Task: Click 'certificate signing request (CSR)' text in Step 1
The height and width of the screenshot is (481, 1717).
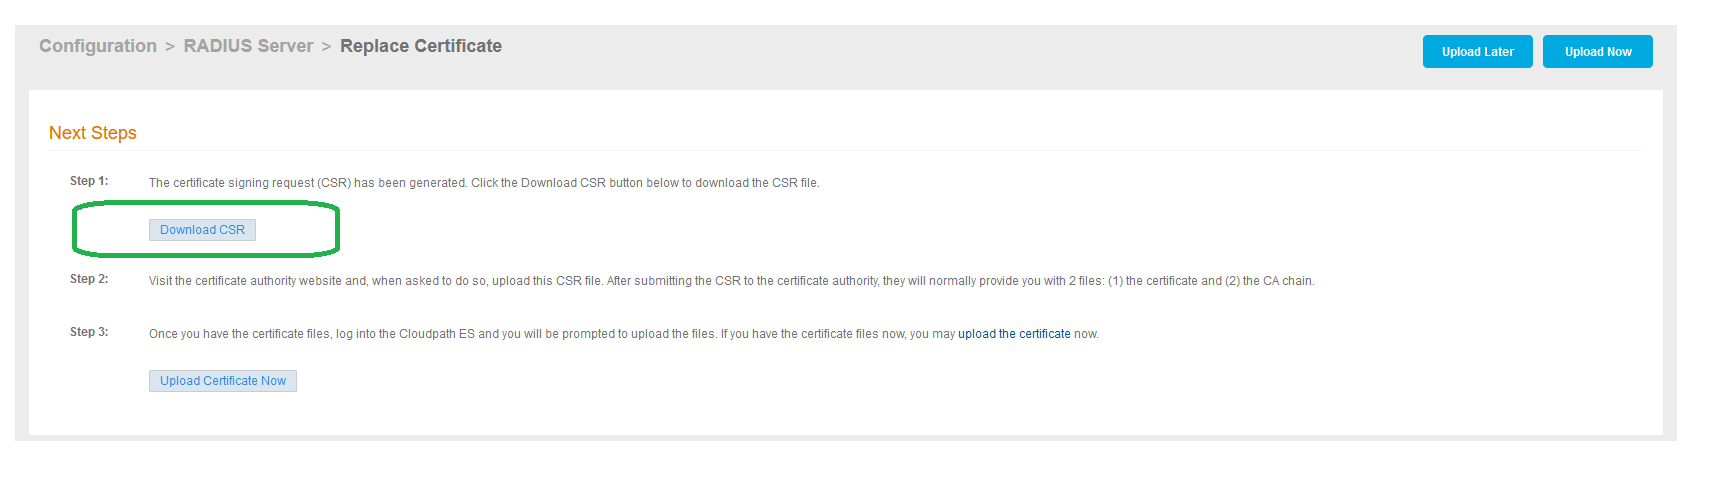Action: point(261,183)
